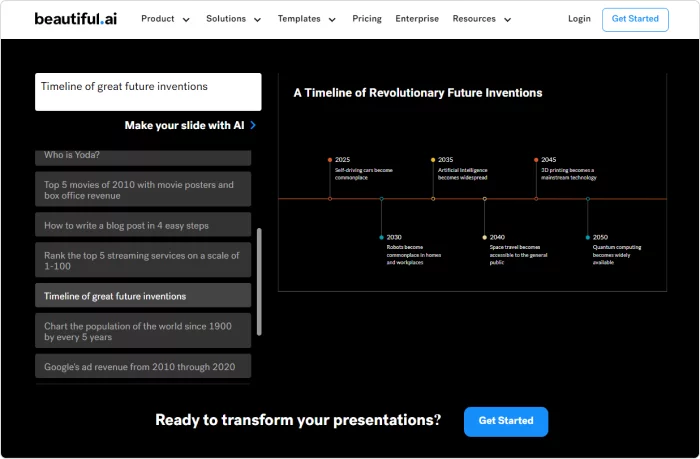Click 'Quantum computing becomes widely available' text
Screen dimensions: 700x459
click(617, 255)
